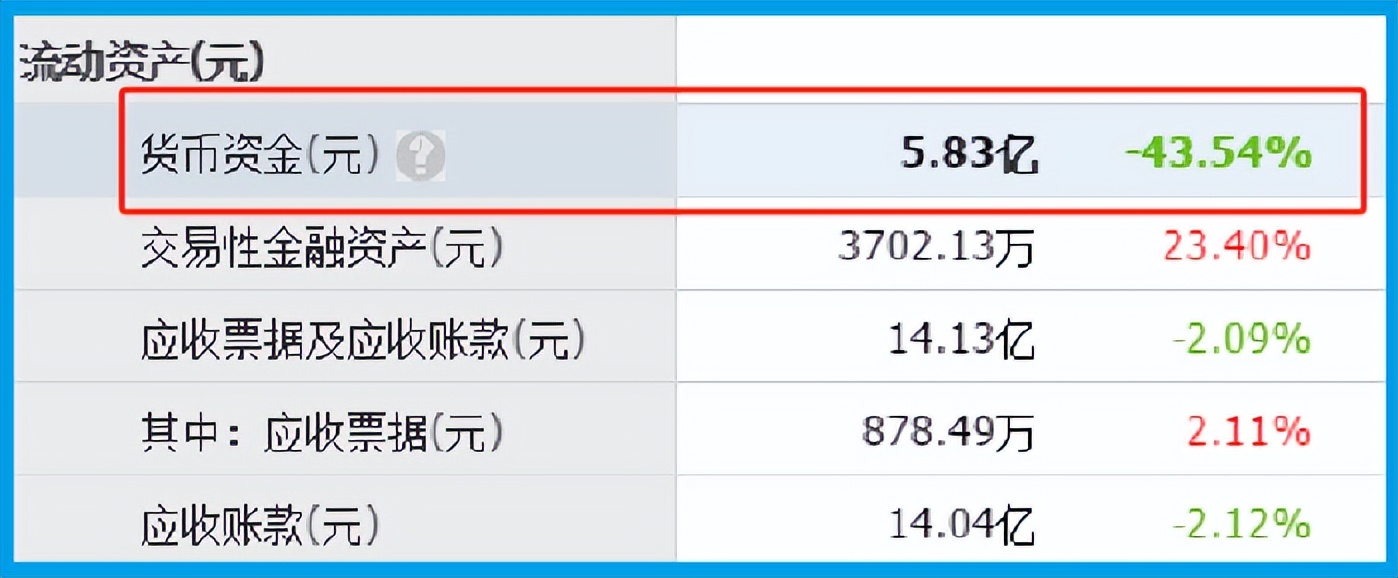The width and height of the screenshot is (1398, 578).
Task: Click the 23.40% red percentage
Action: point(1236,247)
